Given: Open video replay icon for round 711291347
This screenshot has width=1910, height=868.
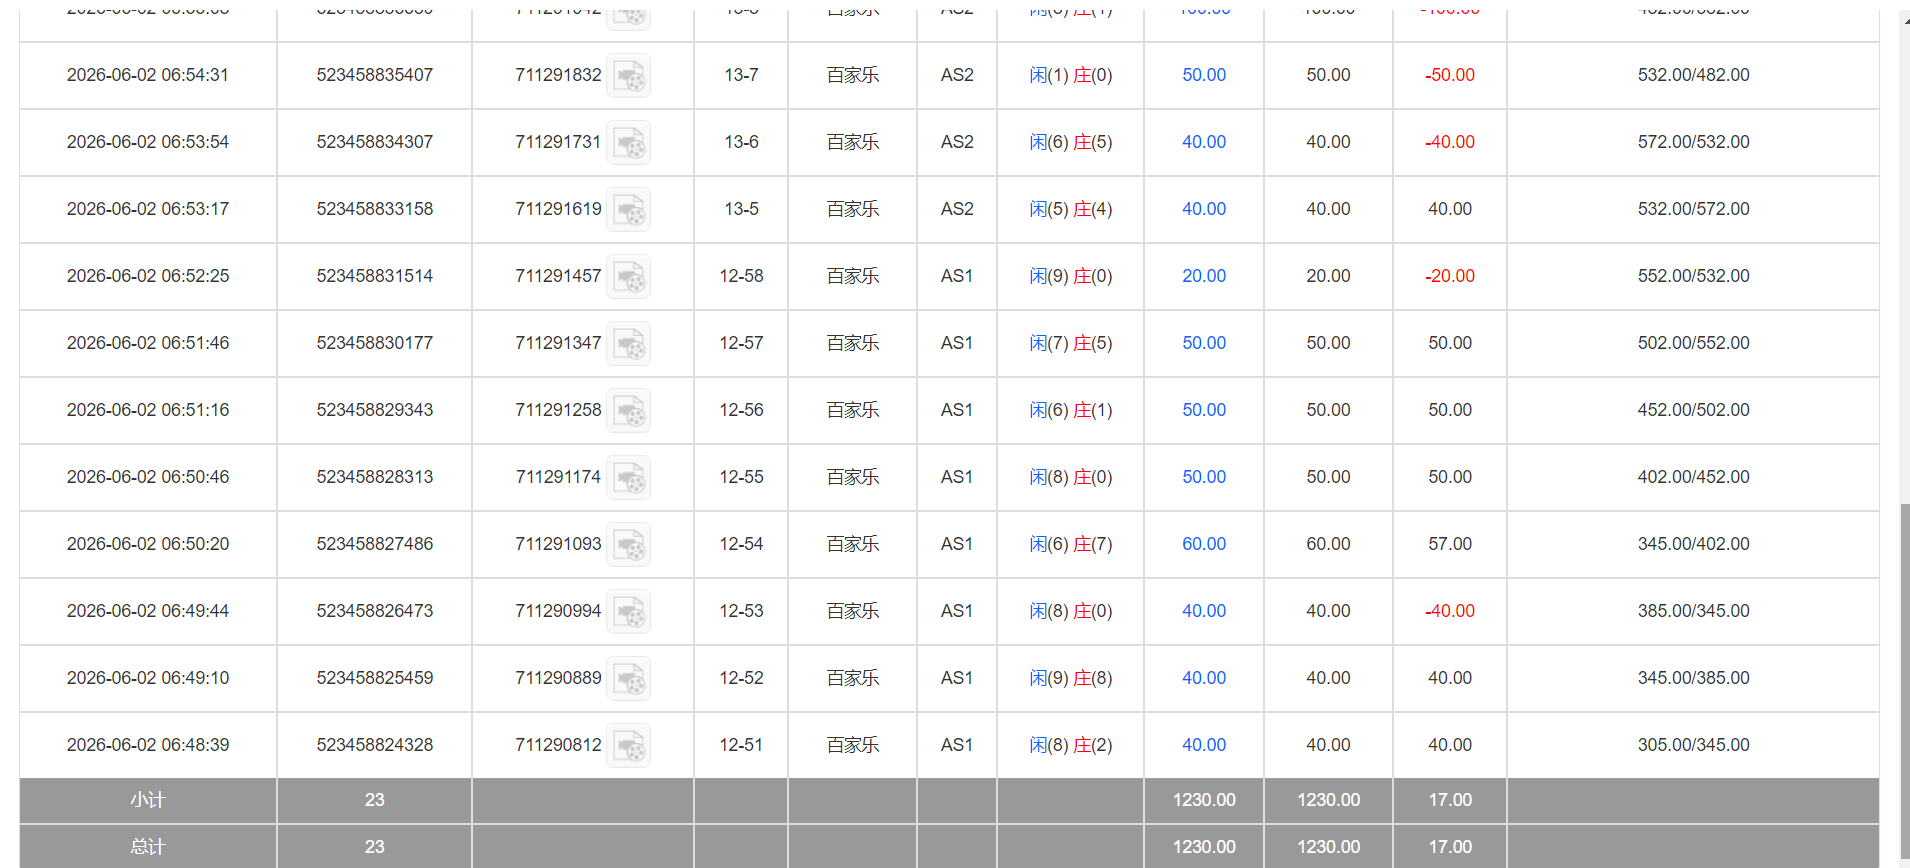Looking at the screenshot, I should pyautogui.click(x=629, y=344).
